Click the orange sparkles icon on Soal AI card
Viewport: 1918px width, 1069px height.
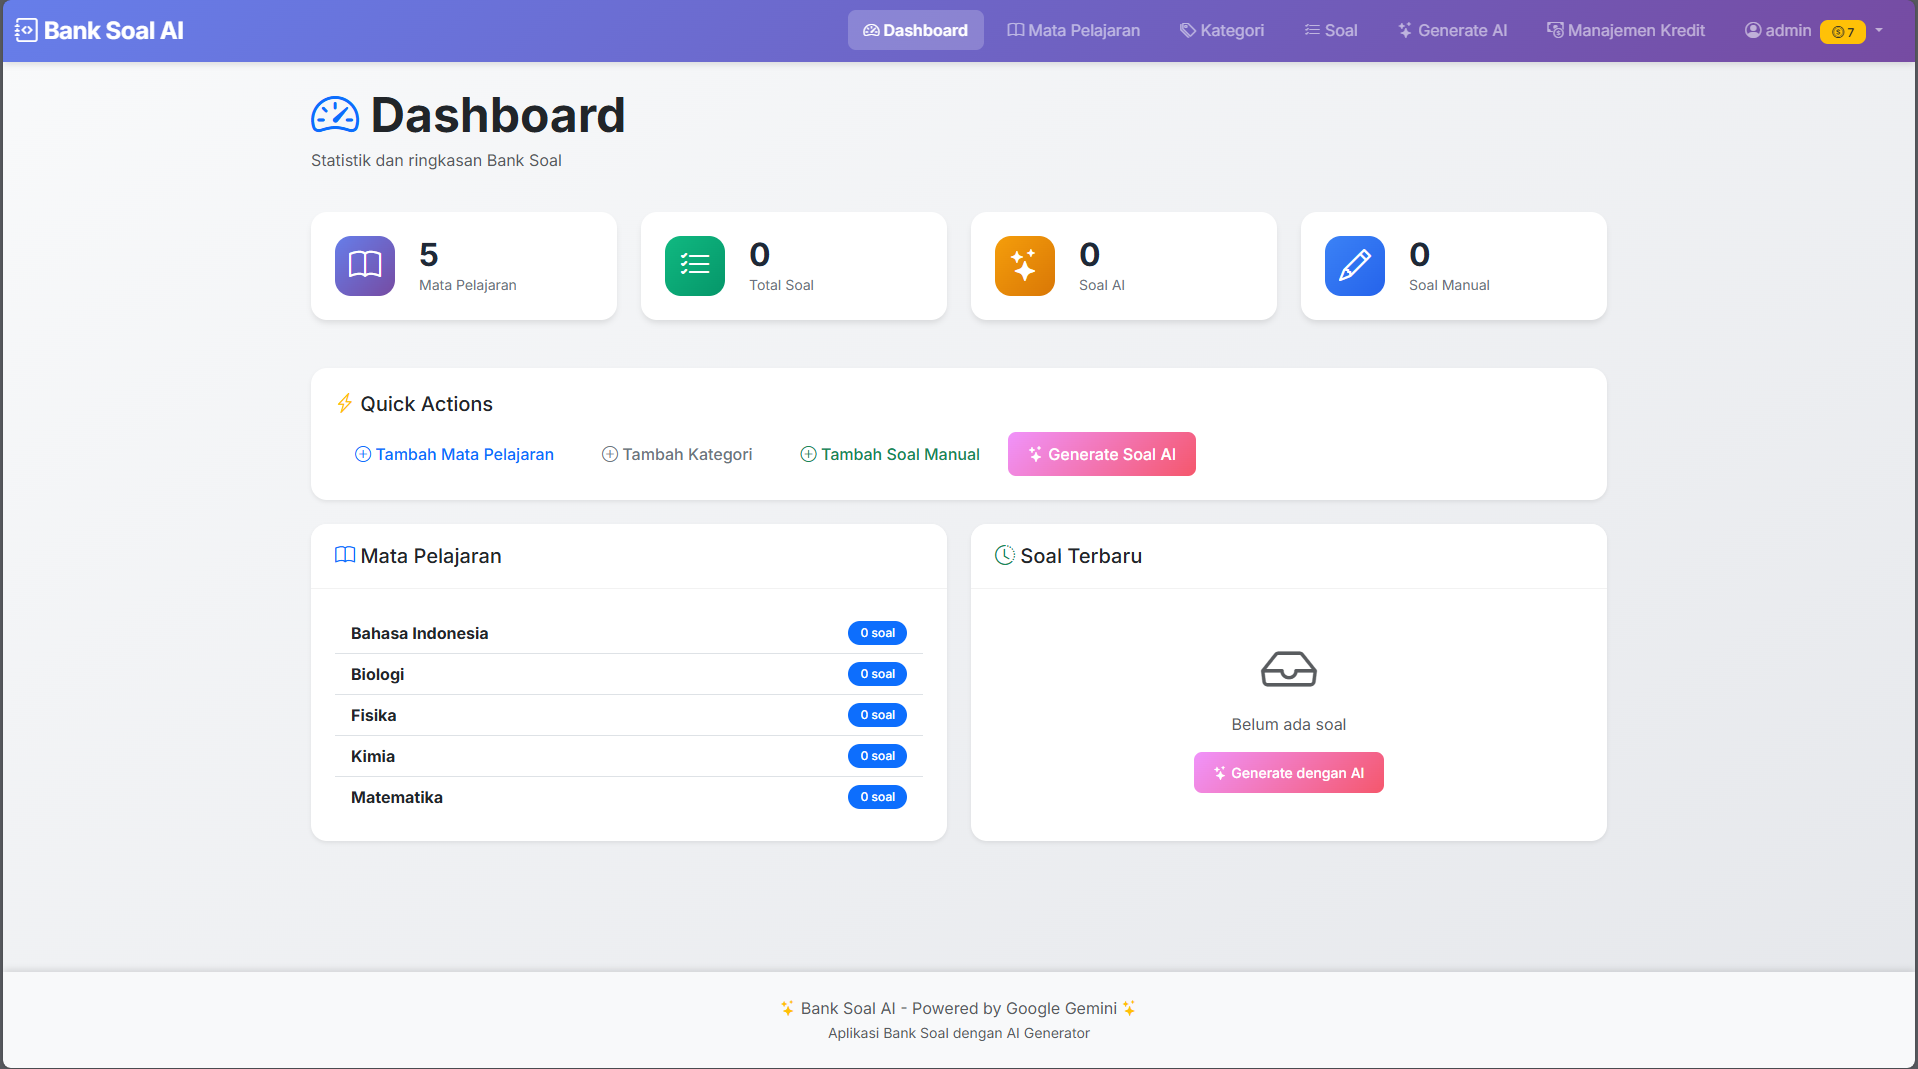coord(1024,265)
